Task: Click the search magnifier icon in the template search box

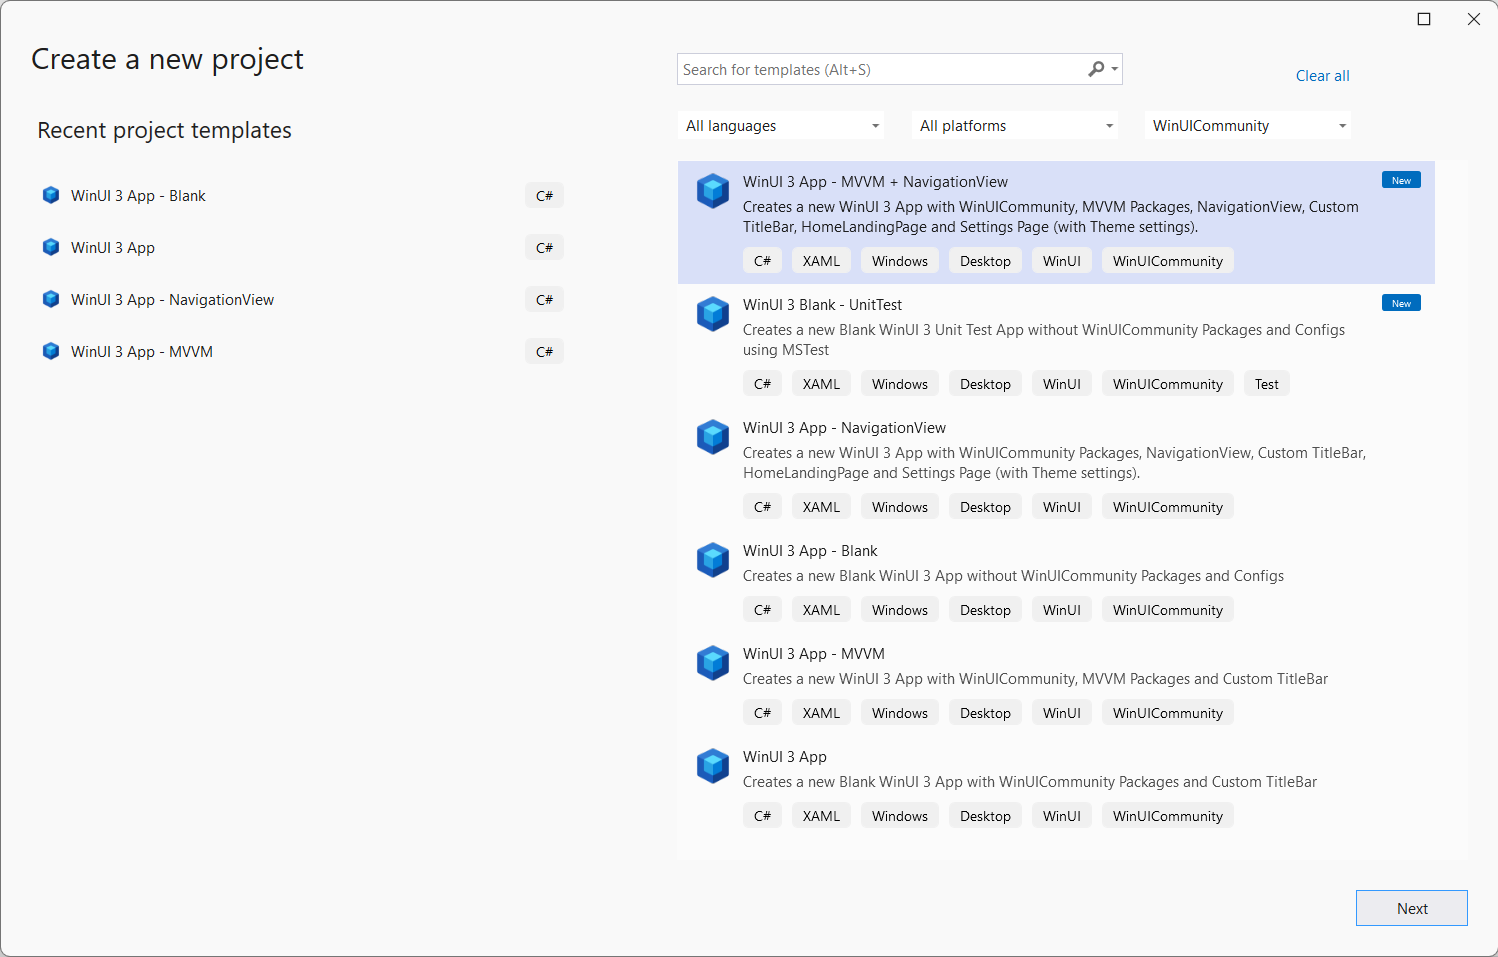Action: point(1096,69)
